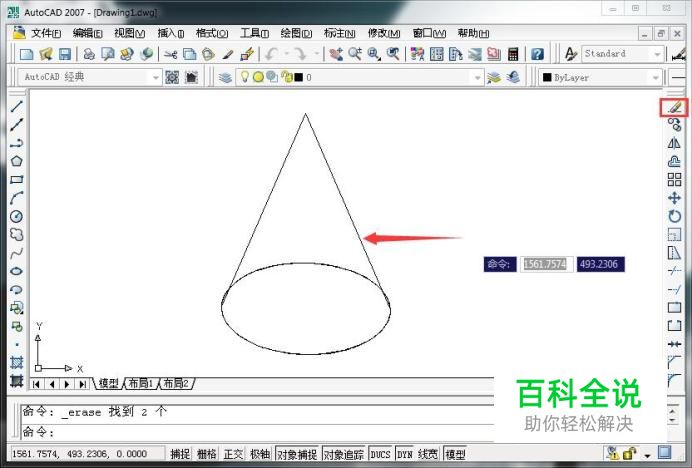Select the Rectangle draw tool
The height and width of the screenshot is (468, 692).
(x=17, y=180)
